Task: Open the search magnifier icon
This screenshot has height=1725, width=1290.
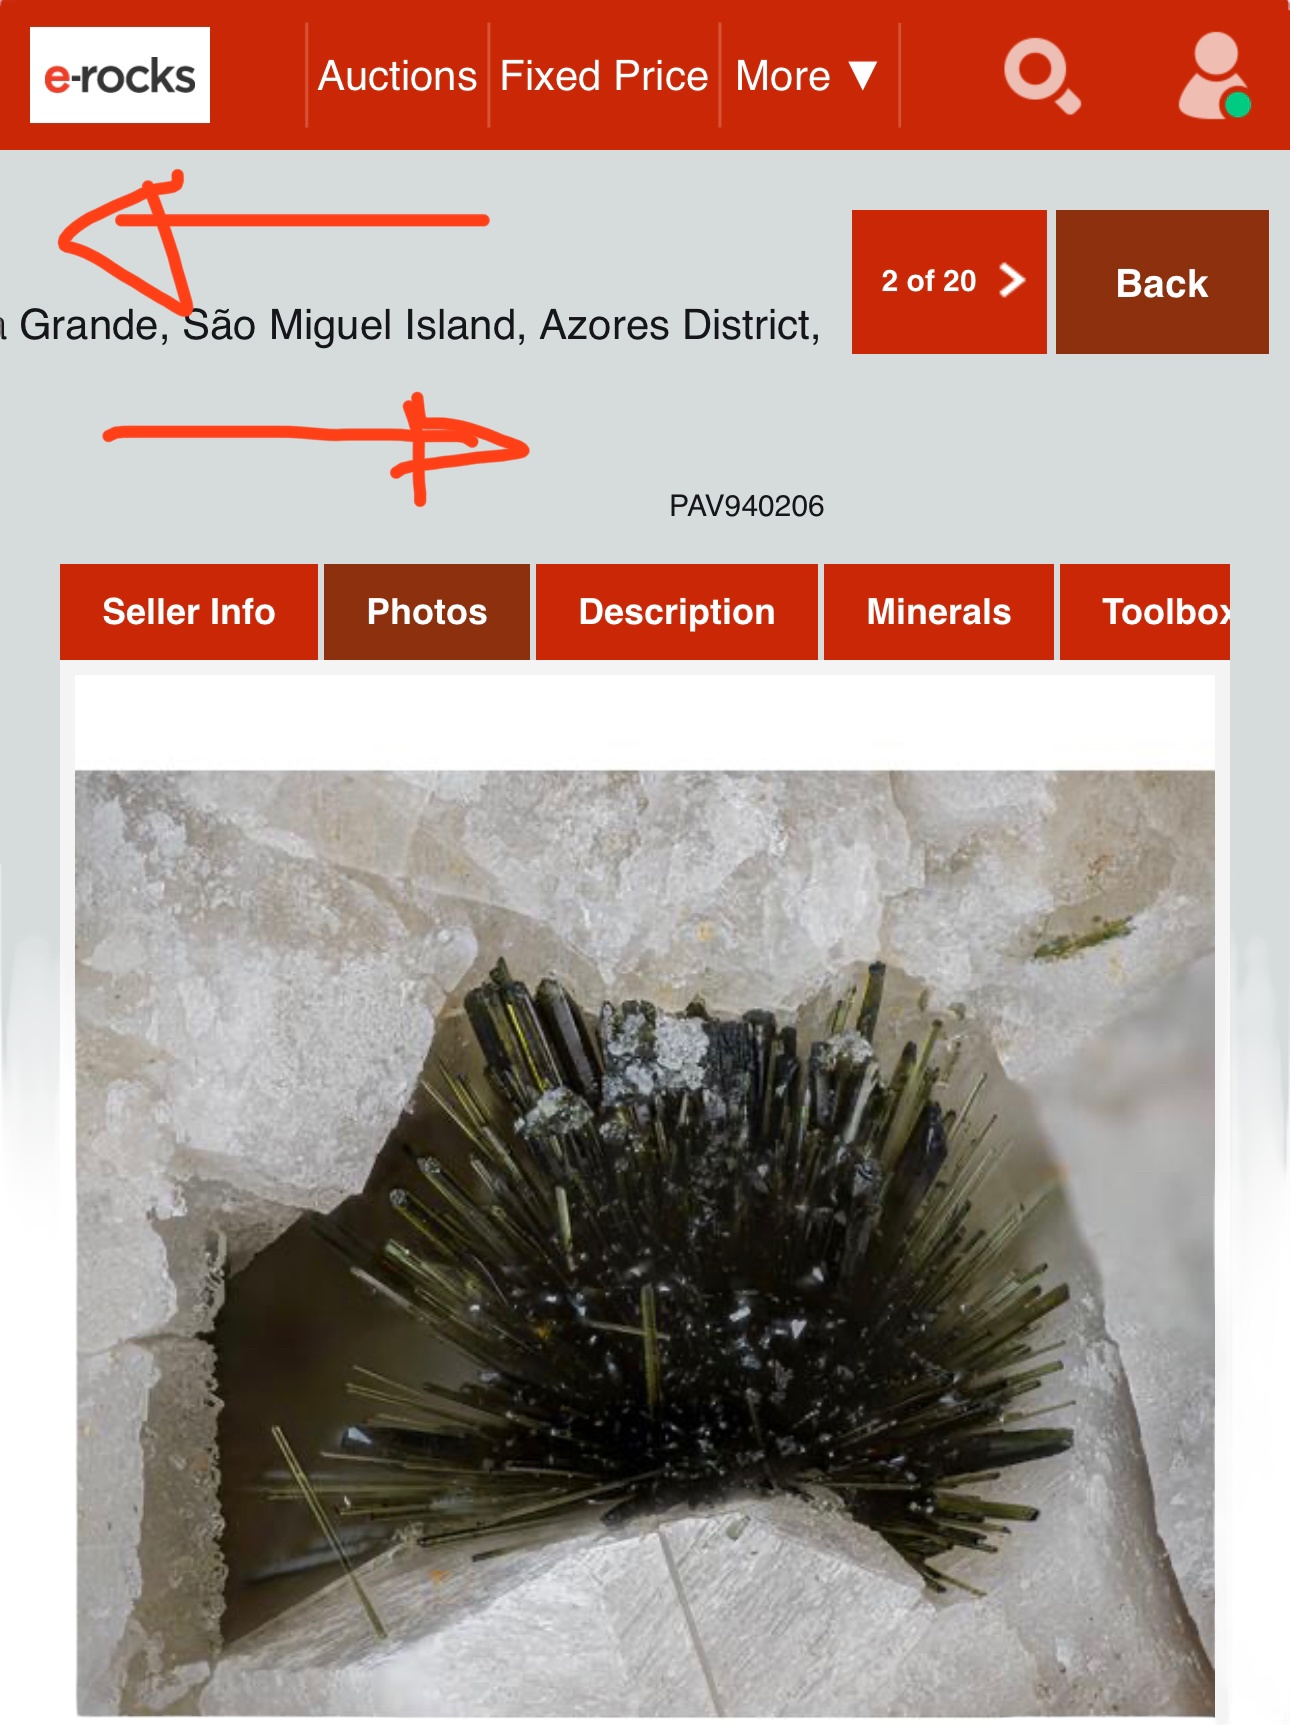Action: (1042, 76)
